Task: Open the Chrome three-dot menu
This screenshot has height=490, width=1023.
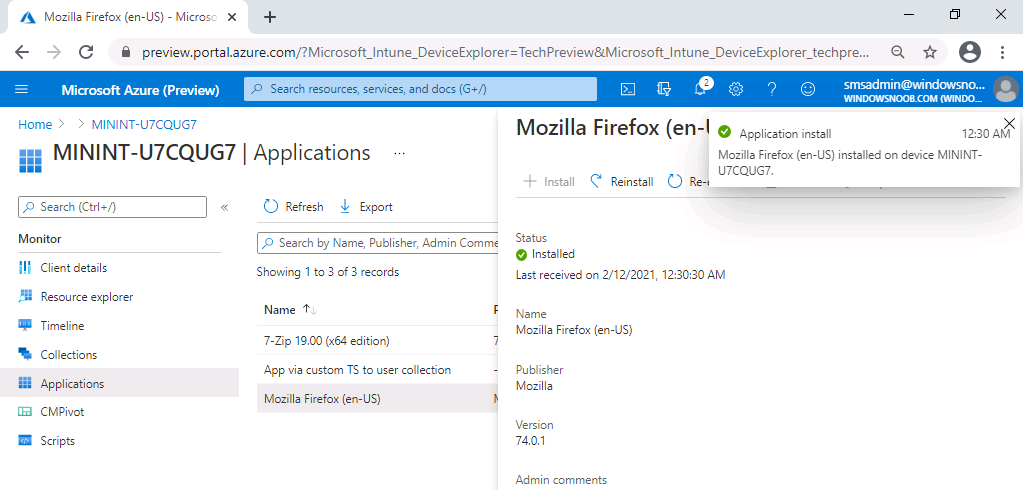Action: [1003, 52]
